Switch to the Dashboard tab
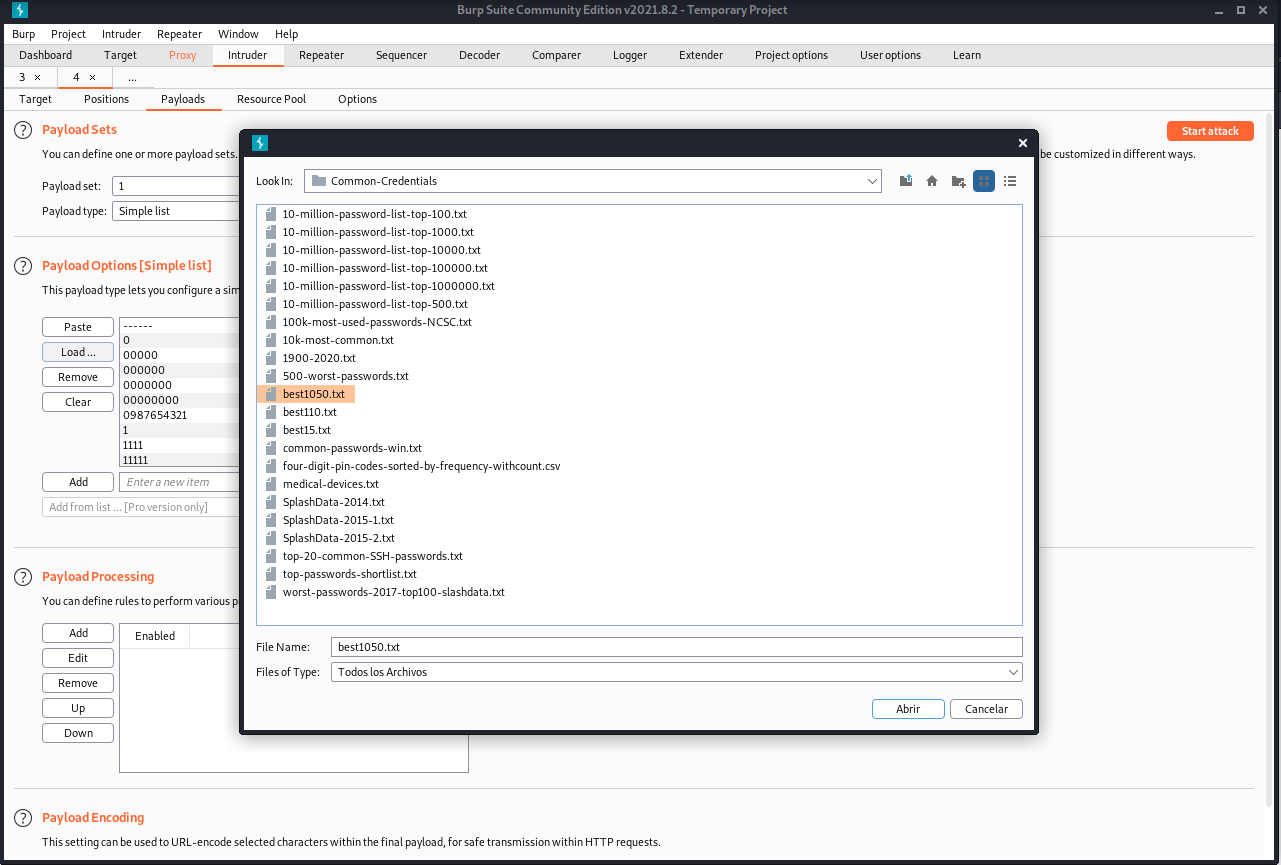The image size is (1281, 865). tap(46, 55)
